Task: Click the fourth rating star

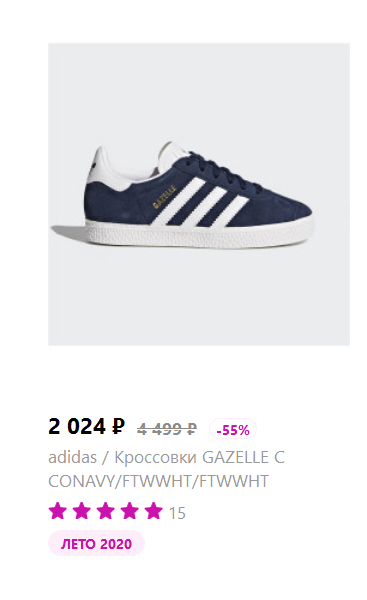Action: click(x=129, y=511)
